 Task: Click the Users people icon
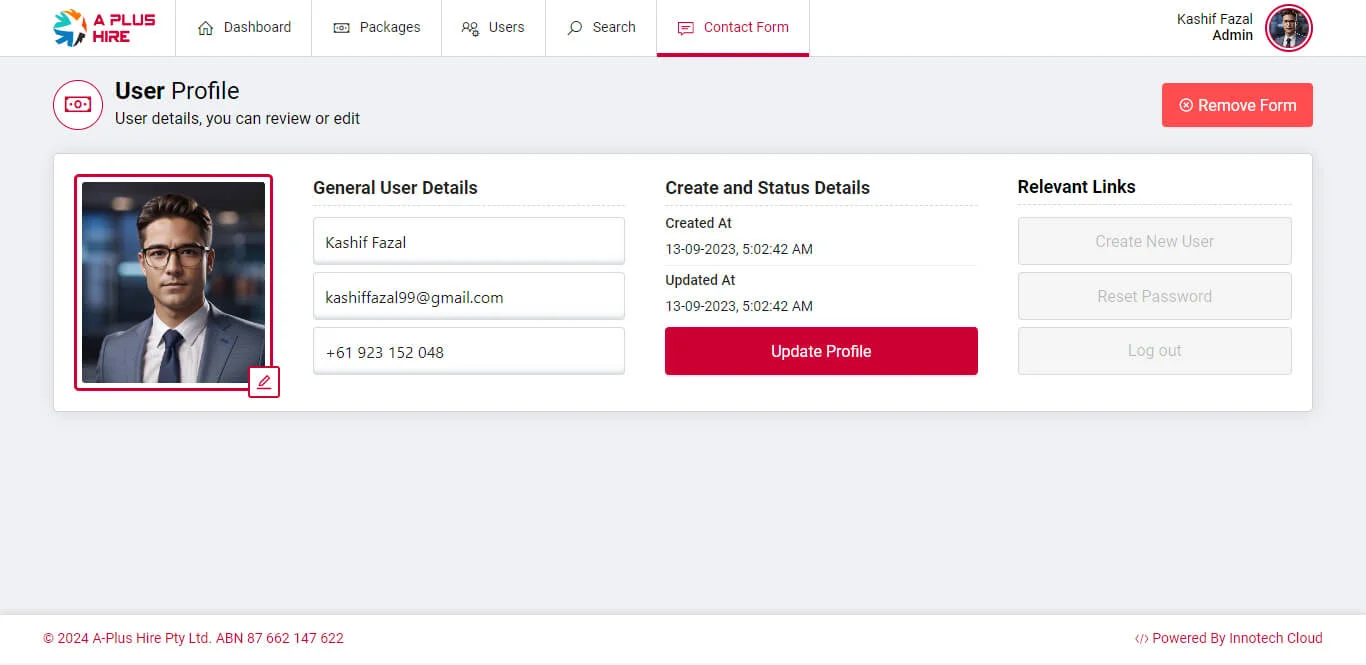click(470, 28)
